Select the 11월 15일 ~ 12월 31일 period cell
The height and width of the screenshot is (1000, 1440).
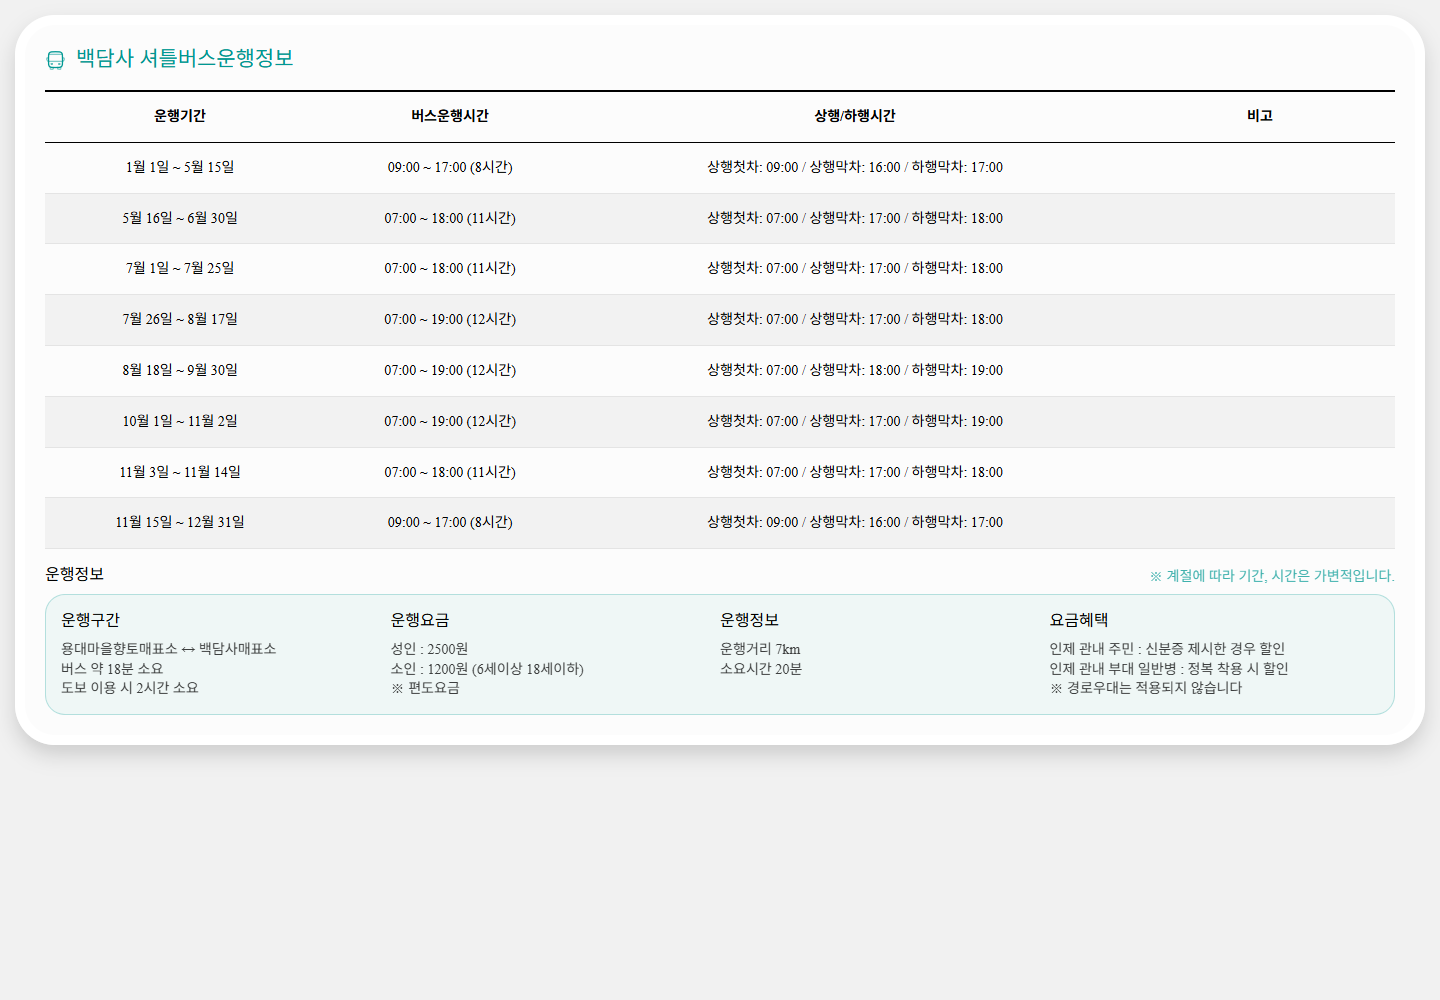[x=180, y=522]
